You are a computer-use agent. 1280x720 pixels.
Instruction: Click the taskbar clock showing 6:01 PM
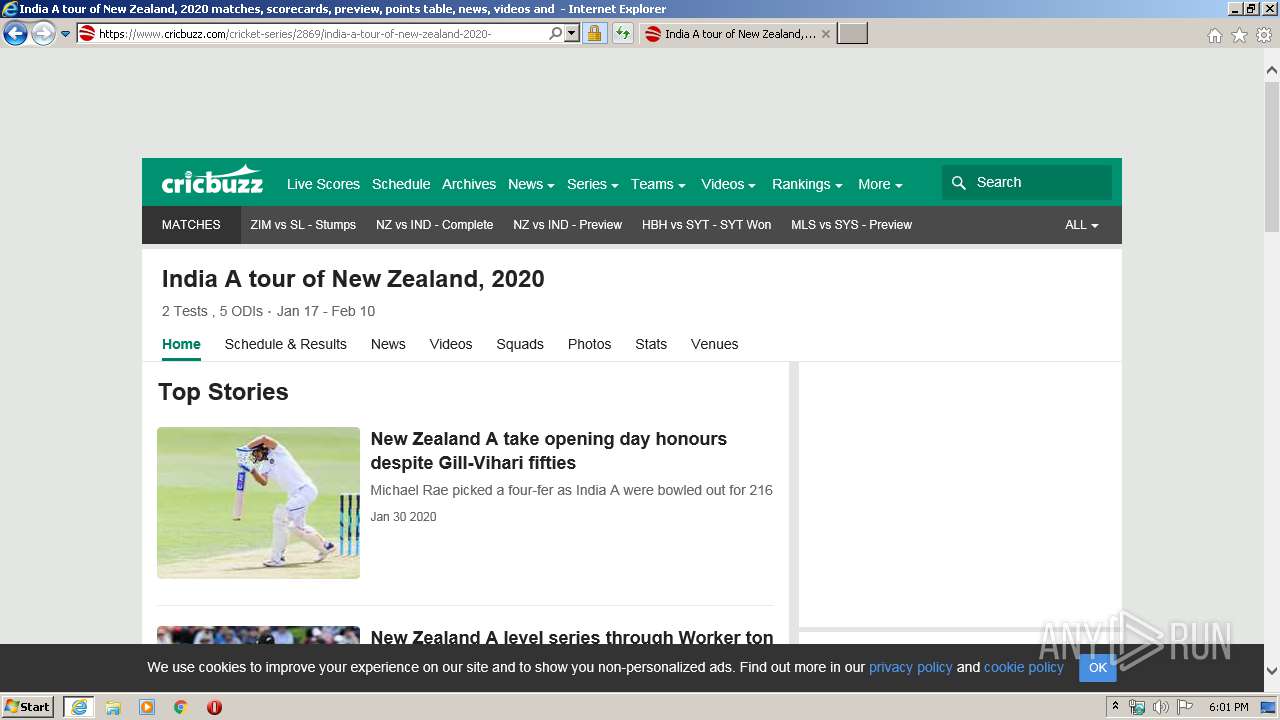click(1229, 707)
